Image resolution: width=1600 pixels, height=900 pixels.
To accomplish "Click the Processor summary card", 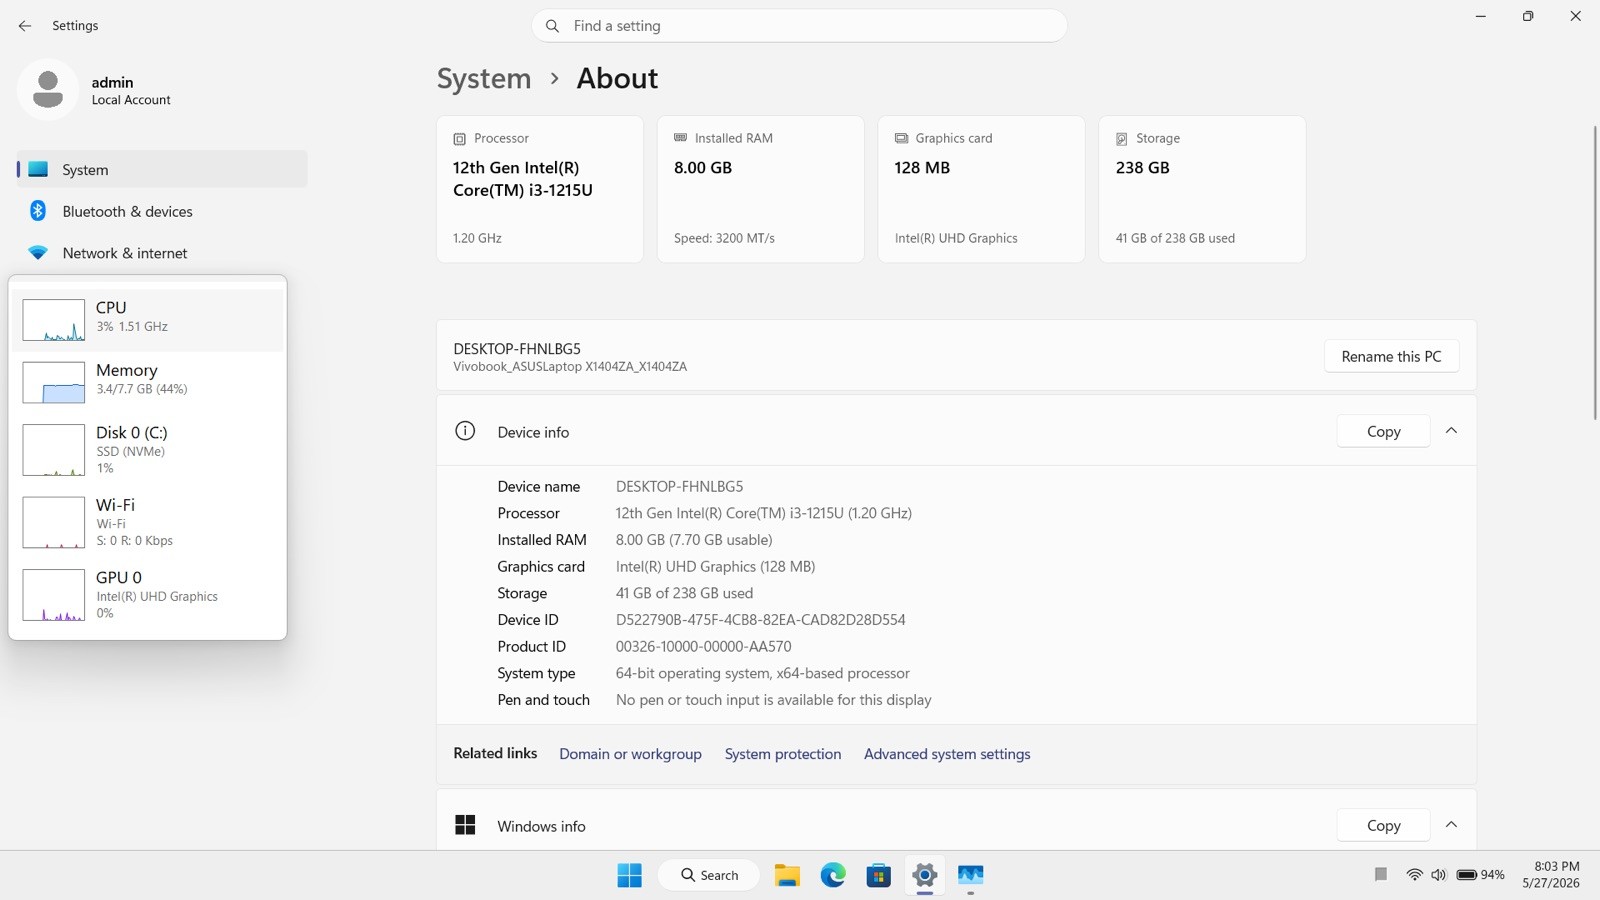I will point(540,189).
